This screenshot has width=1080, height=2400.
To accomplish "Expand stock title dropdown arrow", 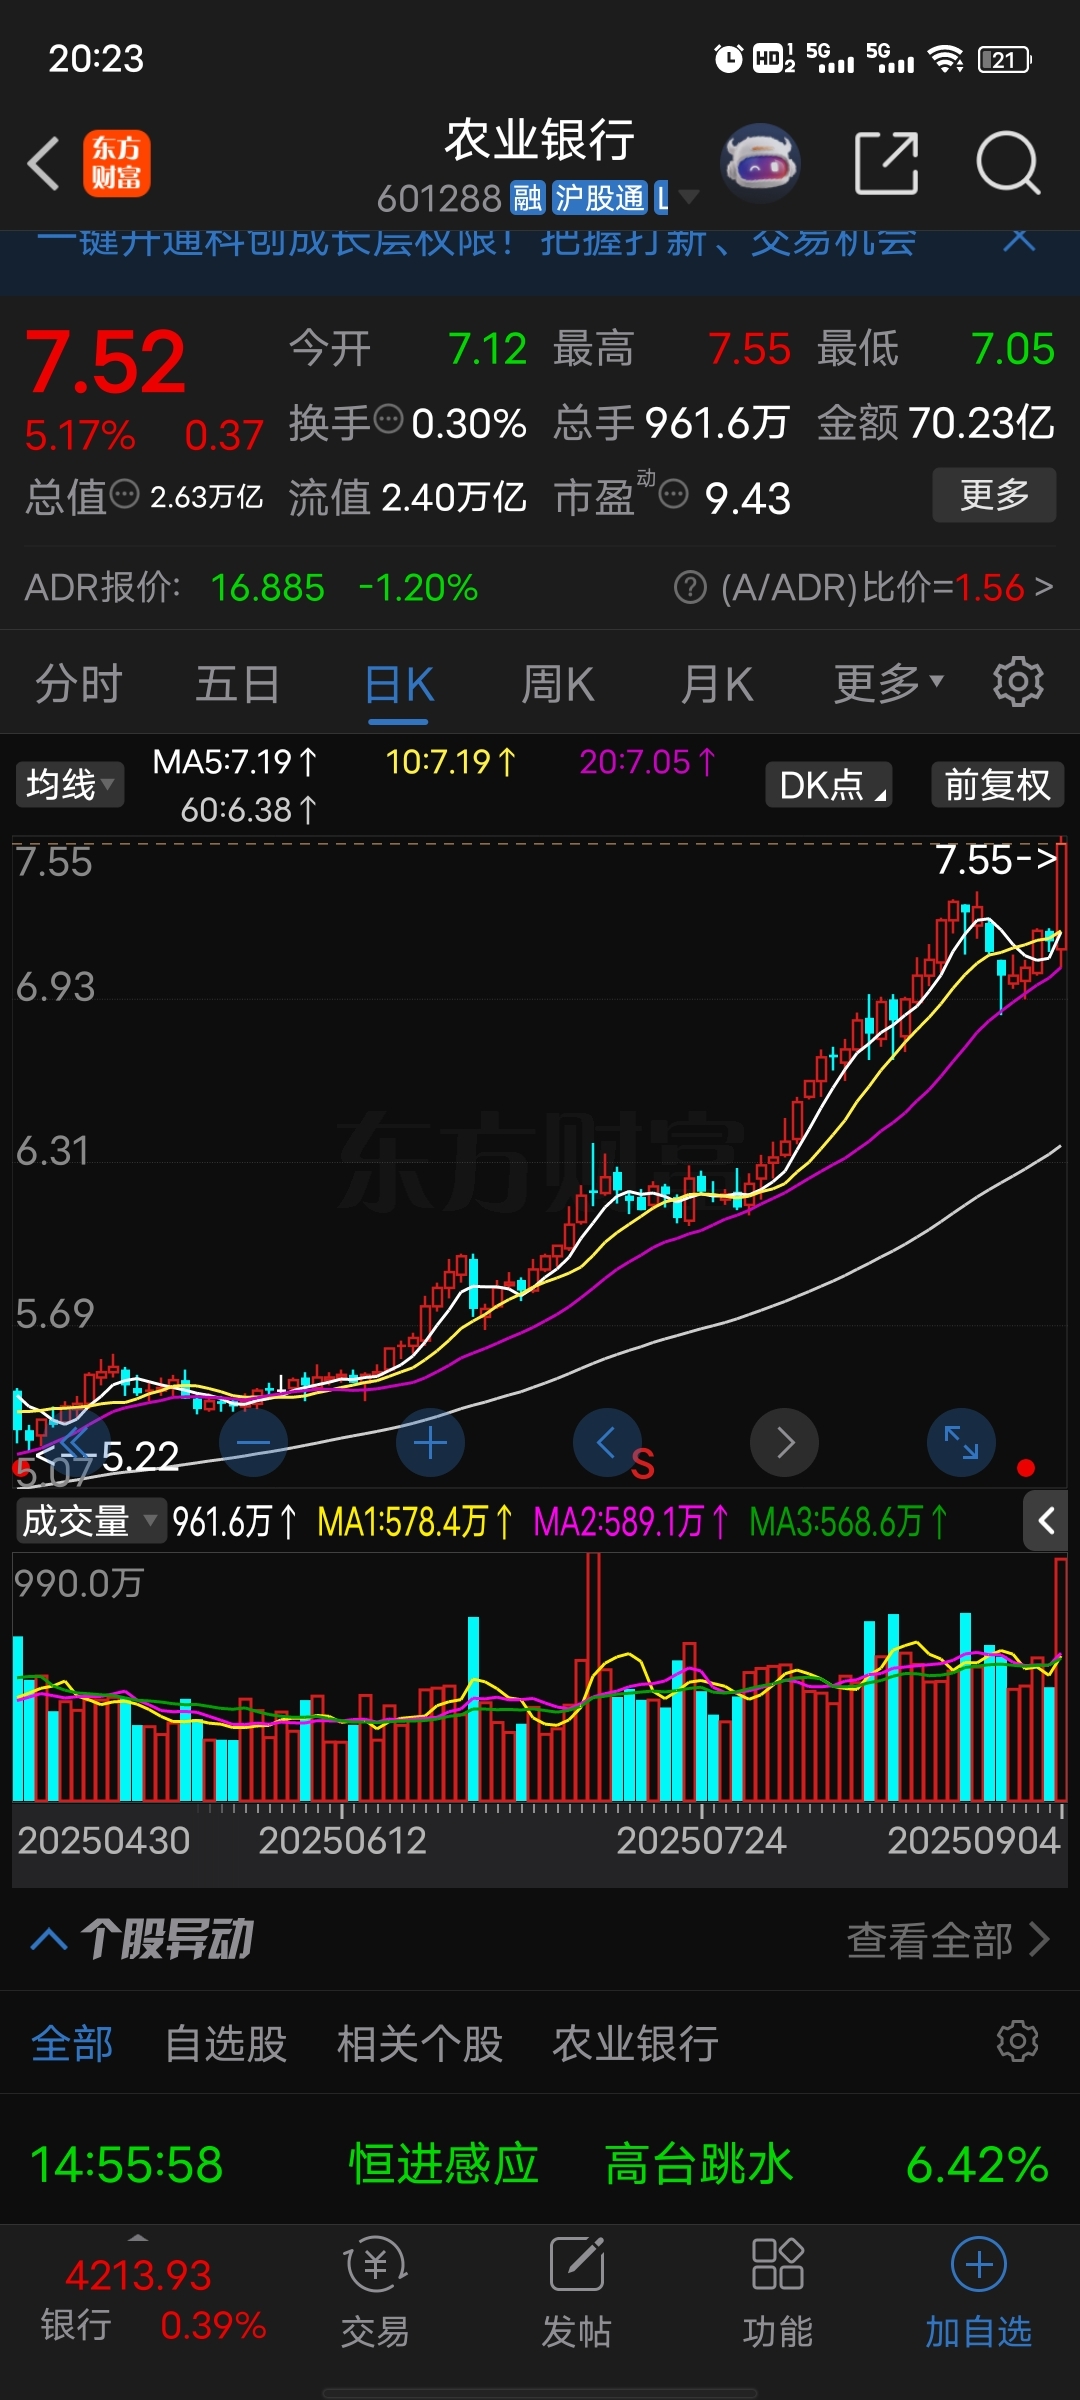I will click(x=688, y=197).
